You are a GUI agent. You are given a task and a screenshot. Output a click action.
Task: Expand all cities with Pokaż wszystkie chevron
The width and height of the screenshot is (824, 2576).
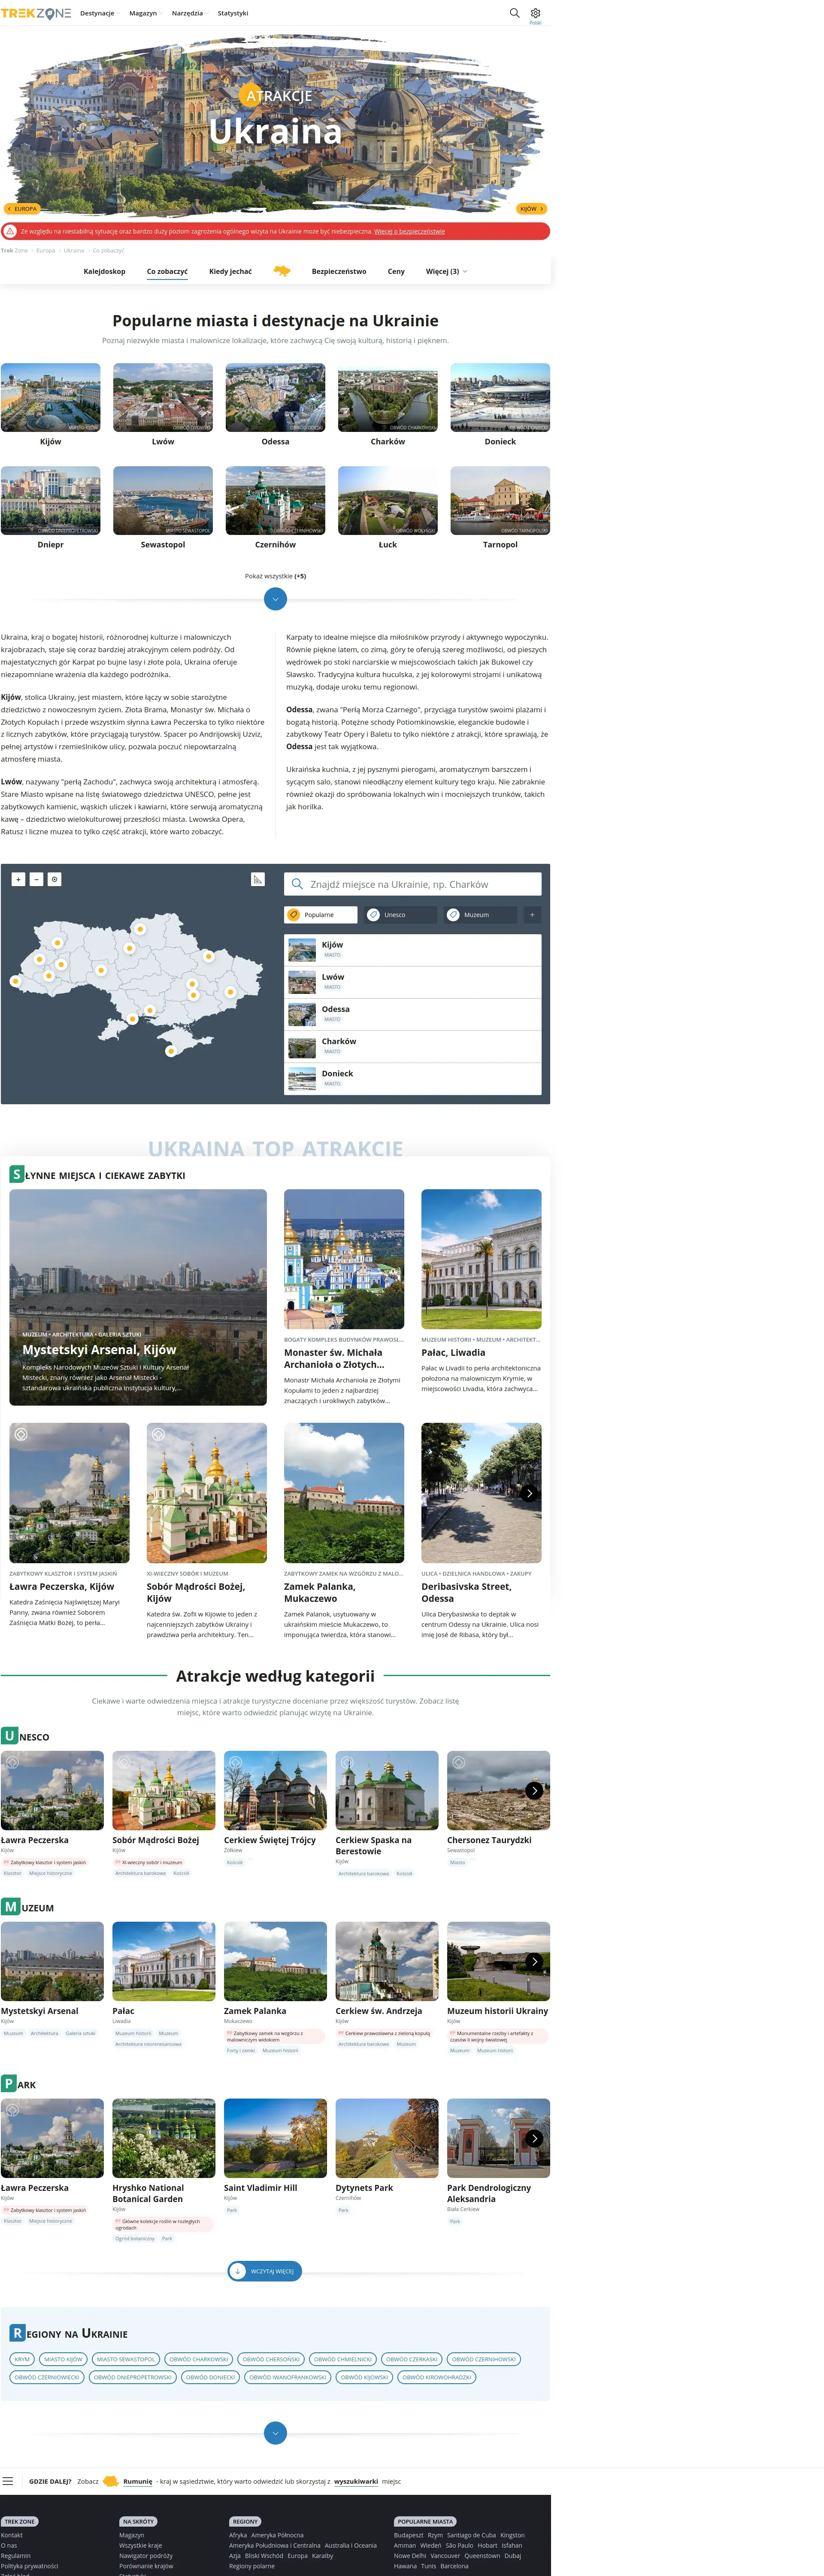tap(275, 599)
